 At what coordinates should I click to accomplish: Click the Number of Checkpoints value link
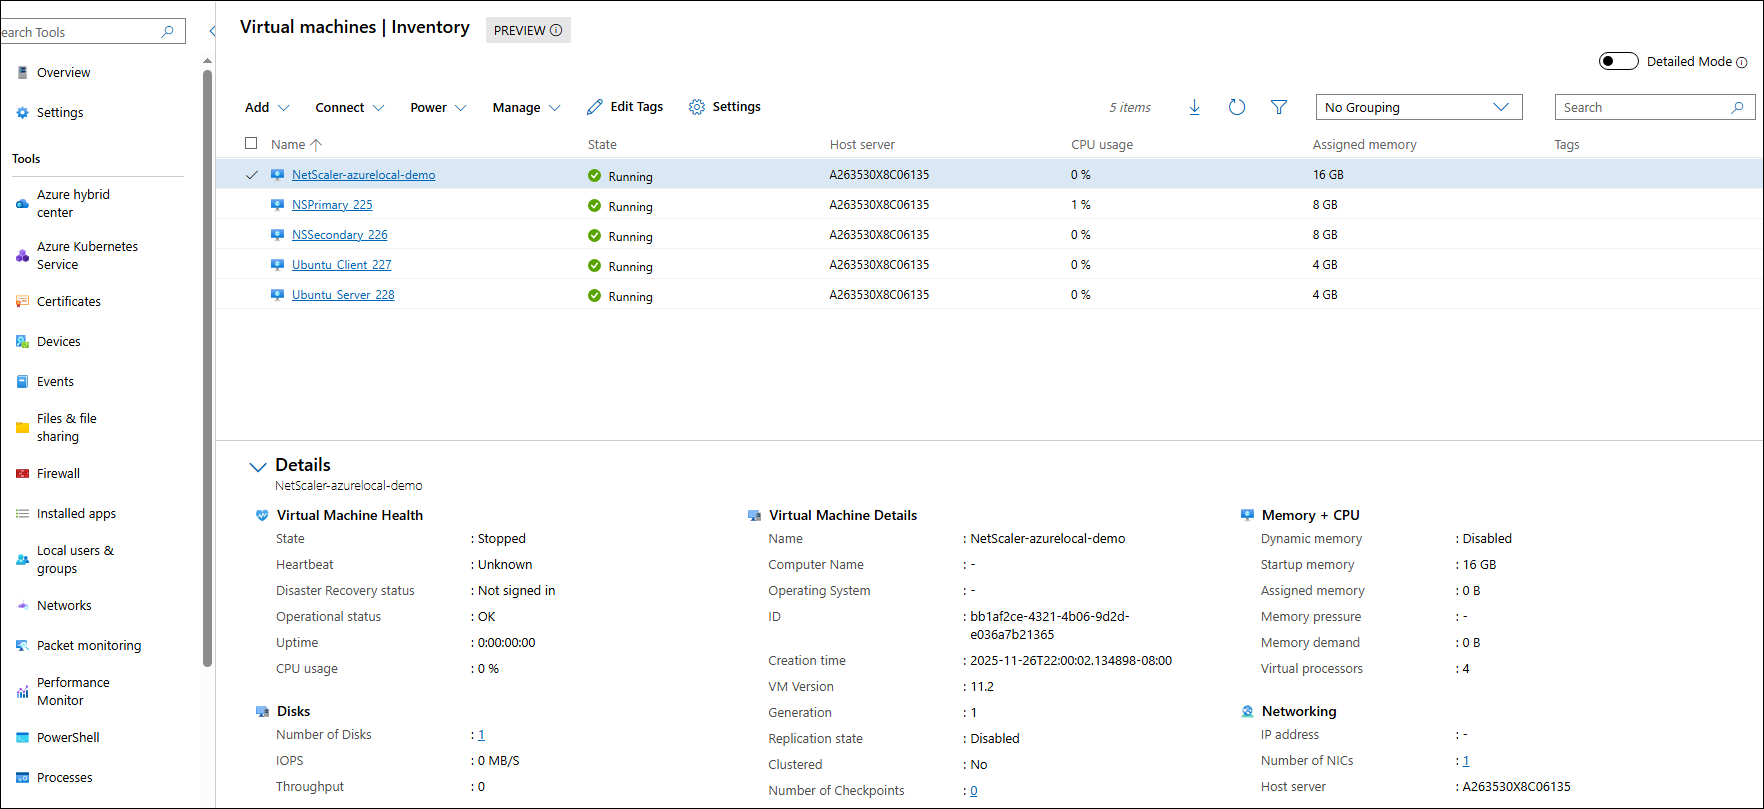tap(974, 791)
